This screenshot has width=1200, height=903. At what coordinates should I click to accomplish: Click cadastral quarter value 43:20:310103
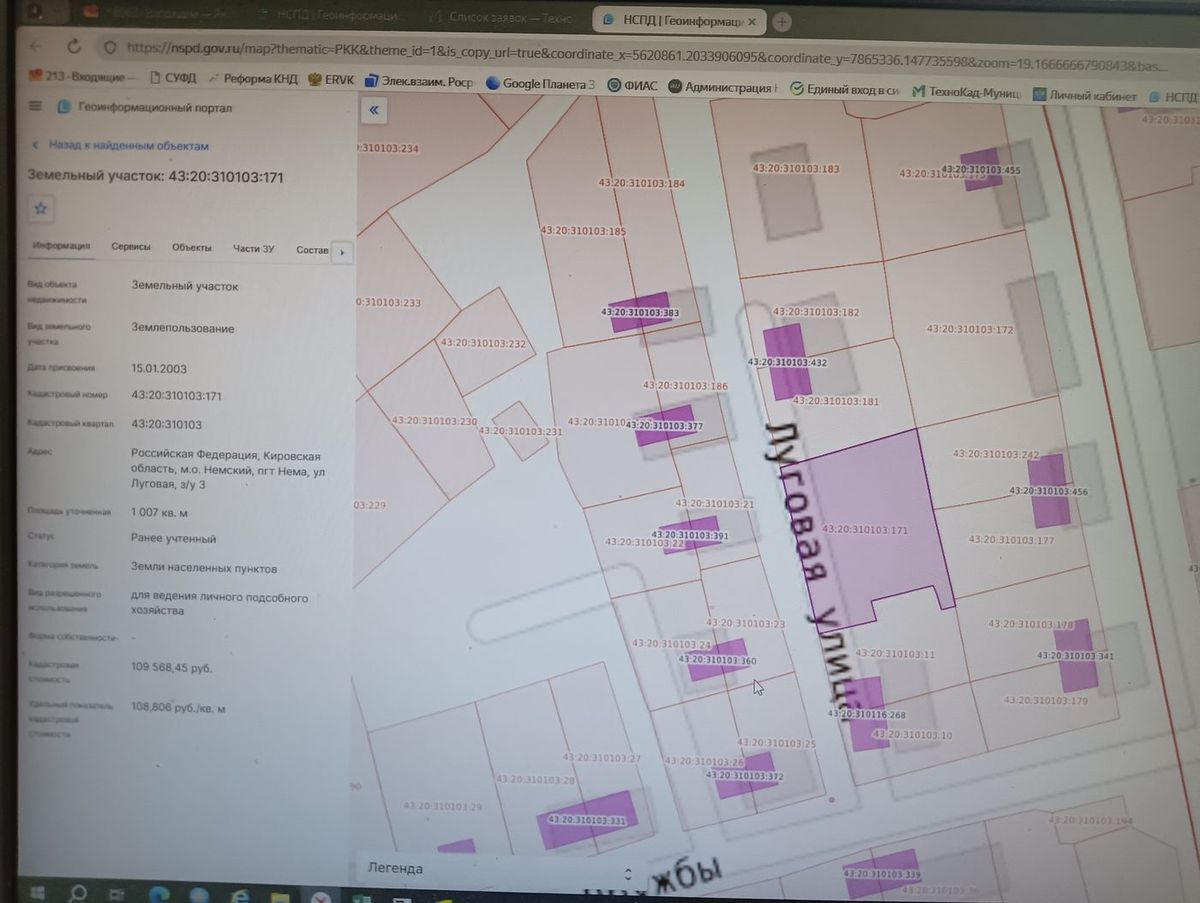[x=167, y=424]
